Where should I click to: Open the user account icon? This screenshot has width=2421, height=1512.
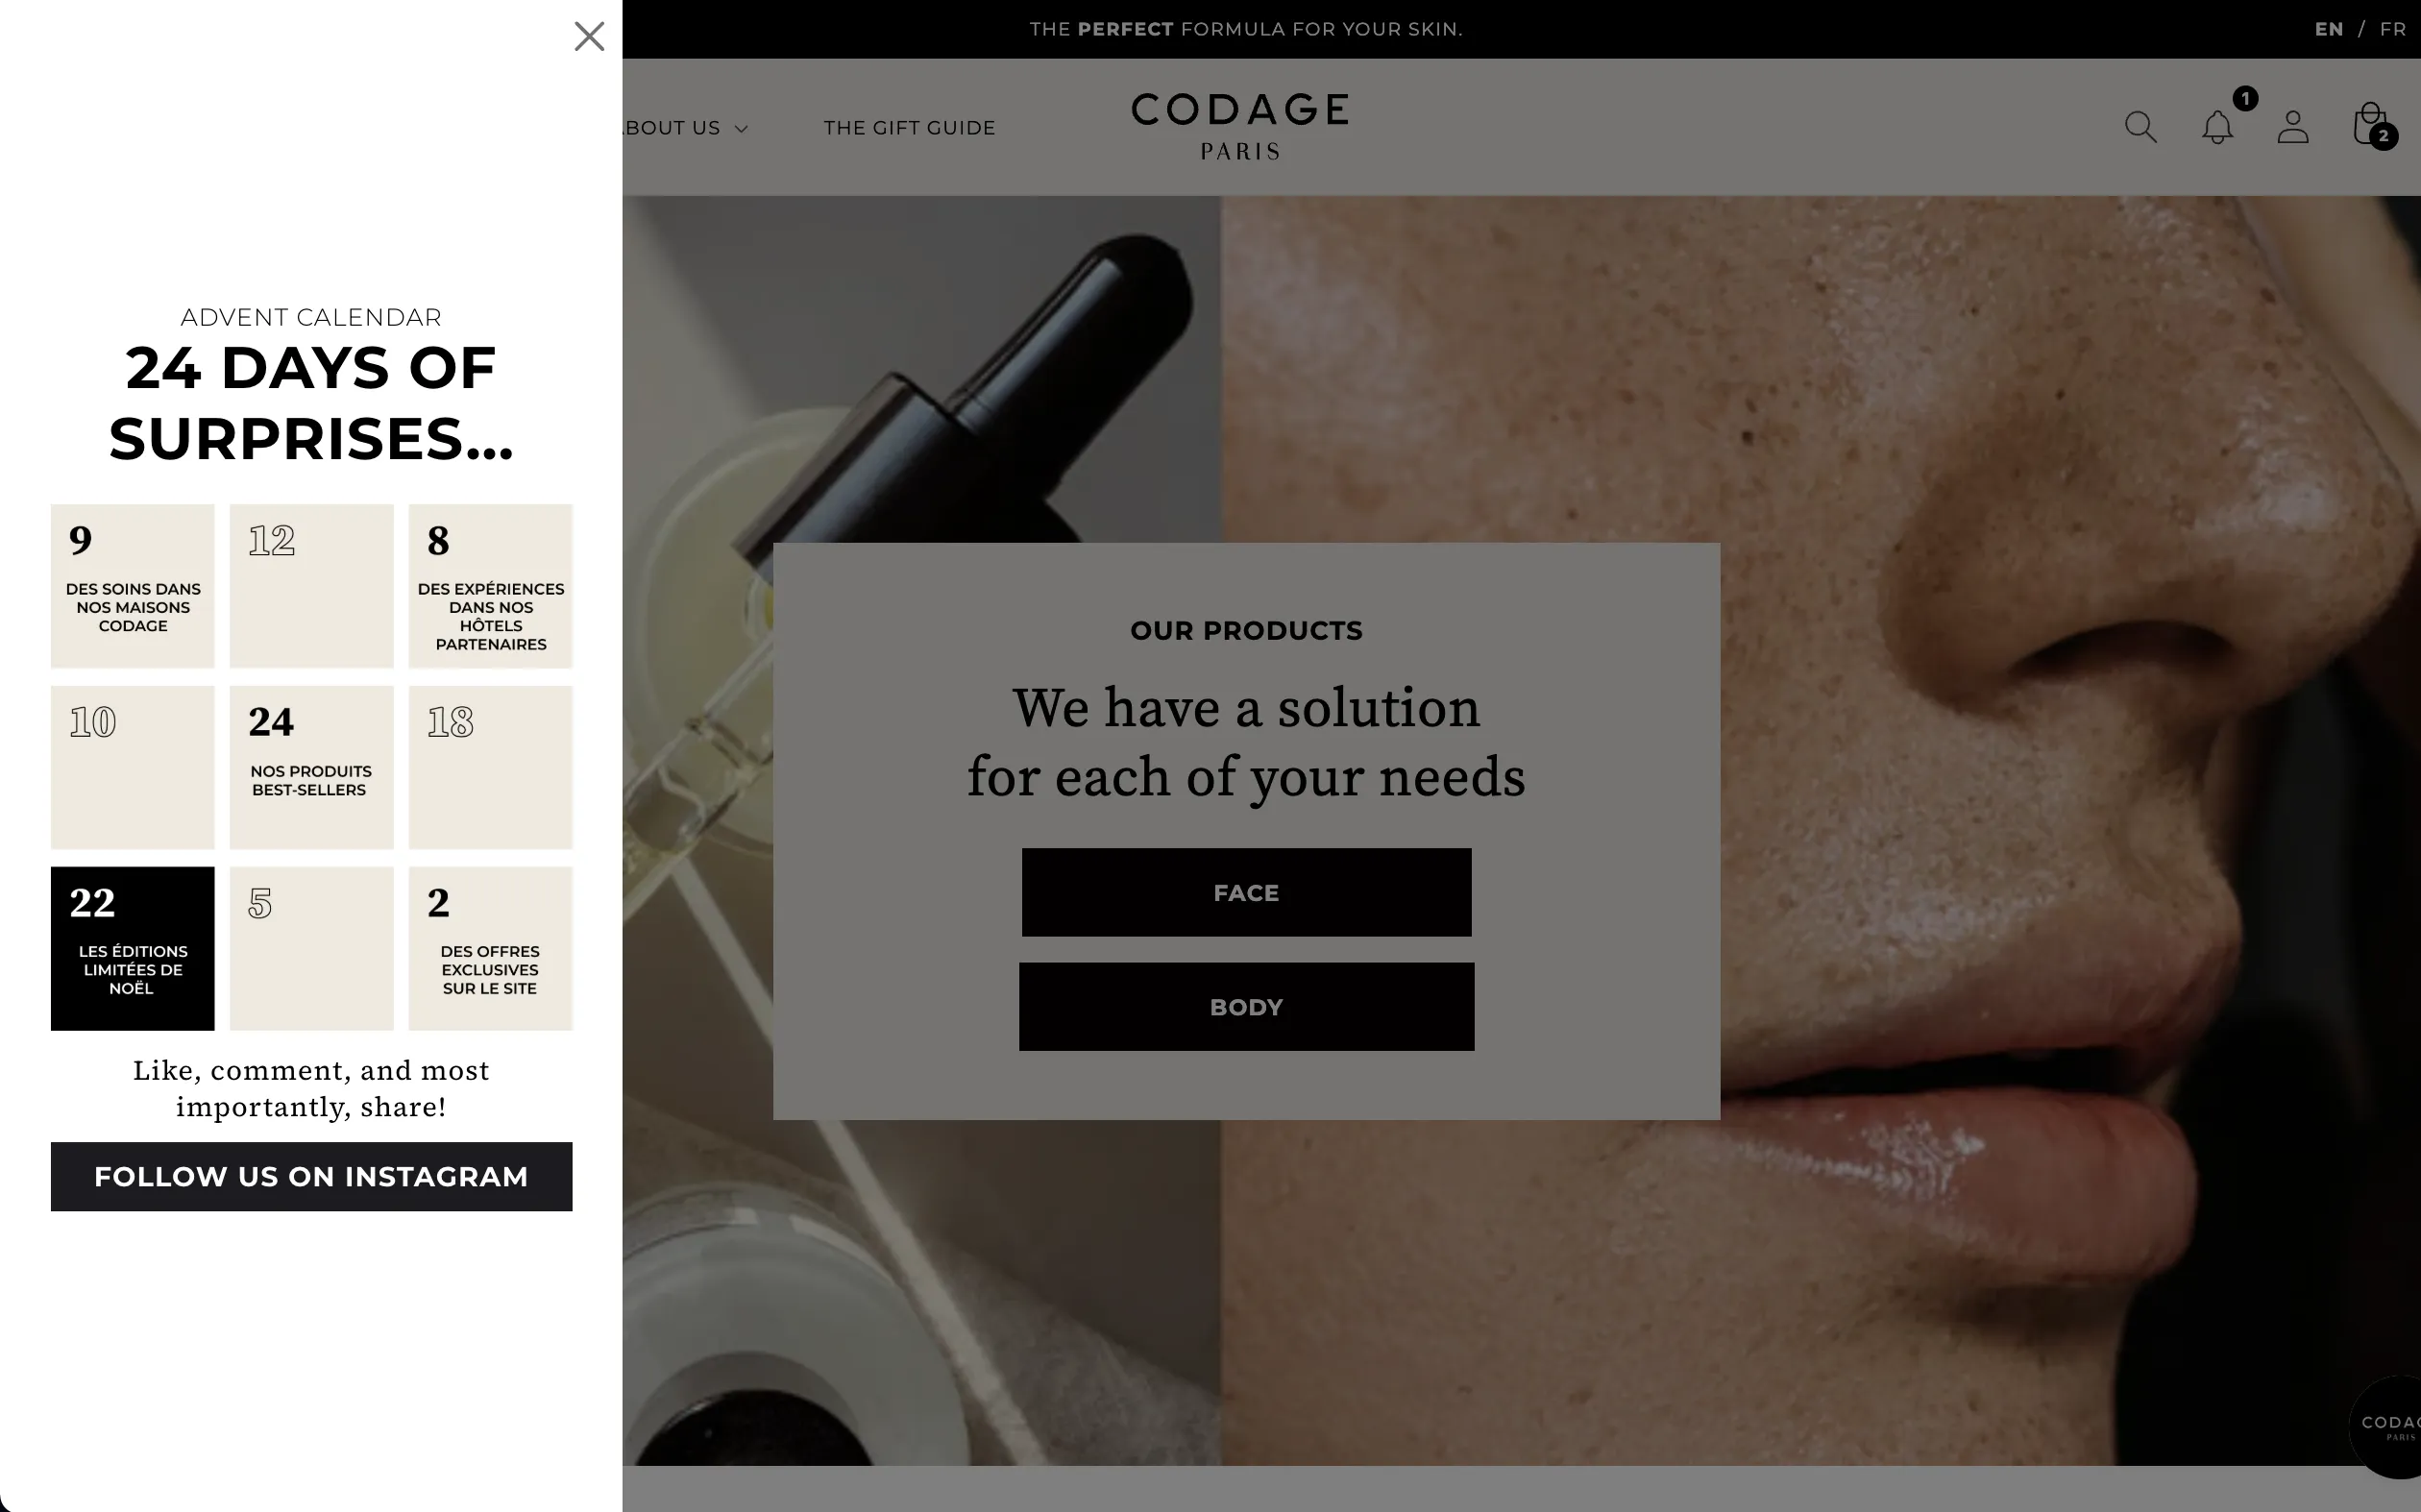[2292, 127]
